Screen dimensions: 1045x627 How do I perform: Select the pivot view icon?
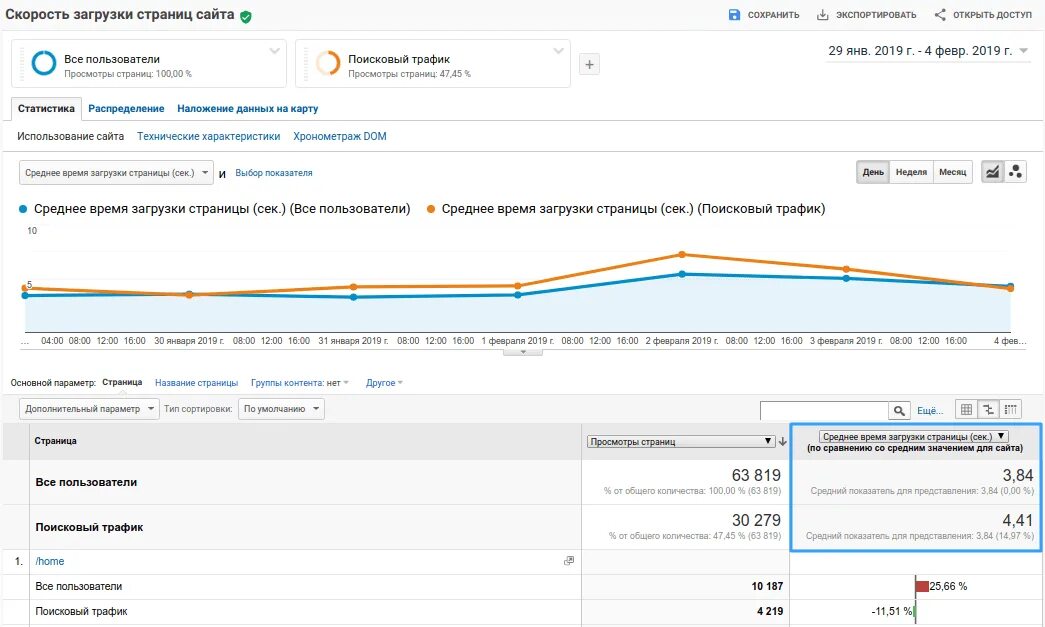pos(1010,410)
